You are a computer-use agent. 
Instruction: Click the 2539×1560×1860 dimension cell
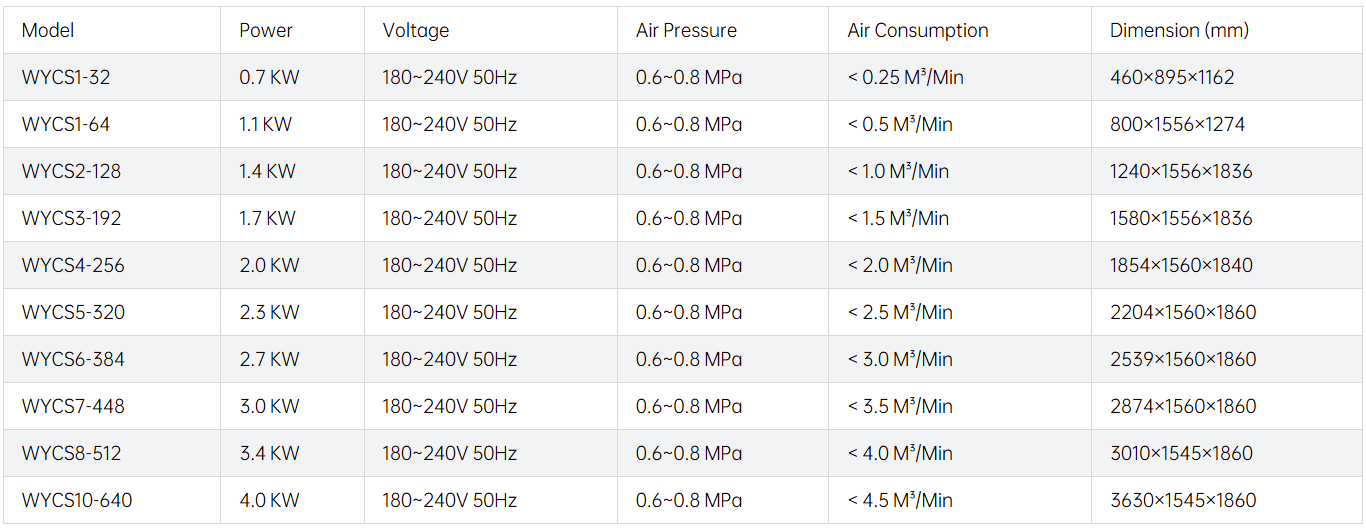pyautogui.click(x=1183, y=359)
